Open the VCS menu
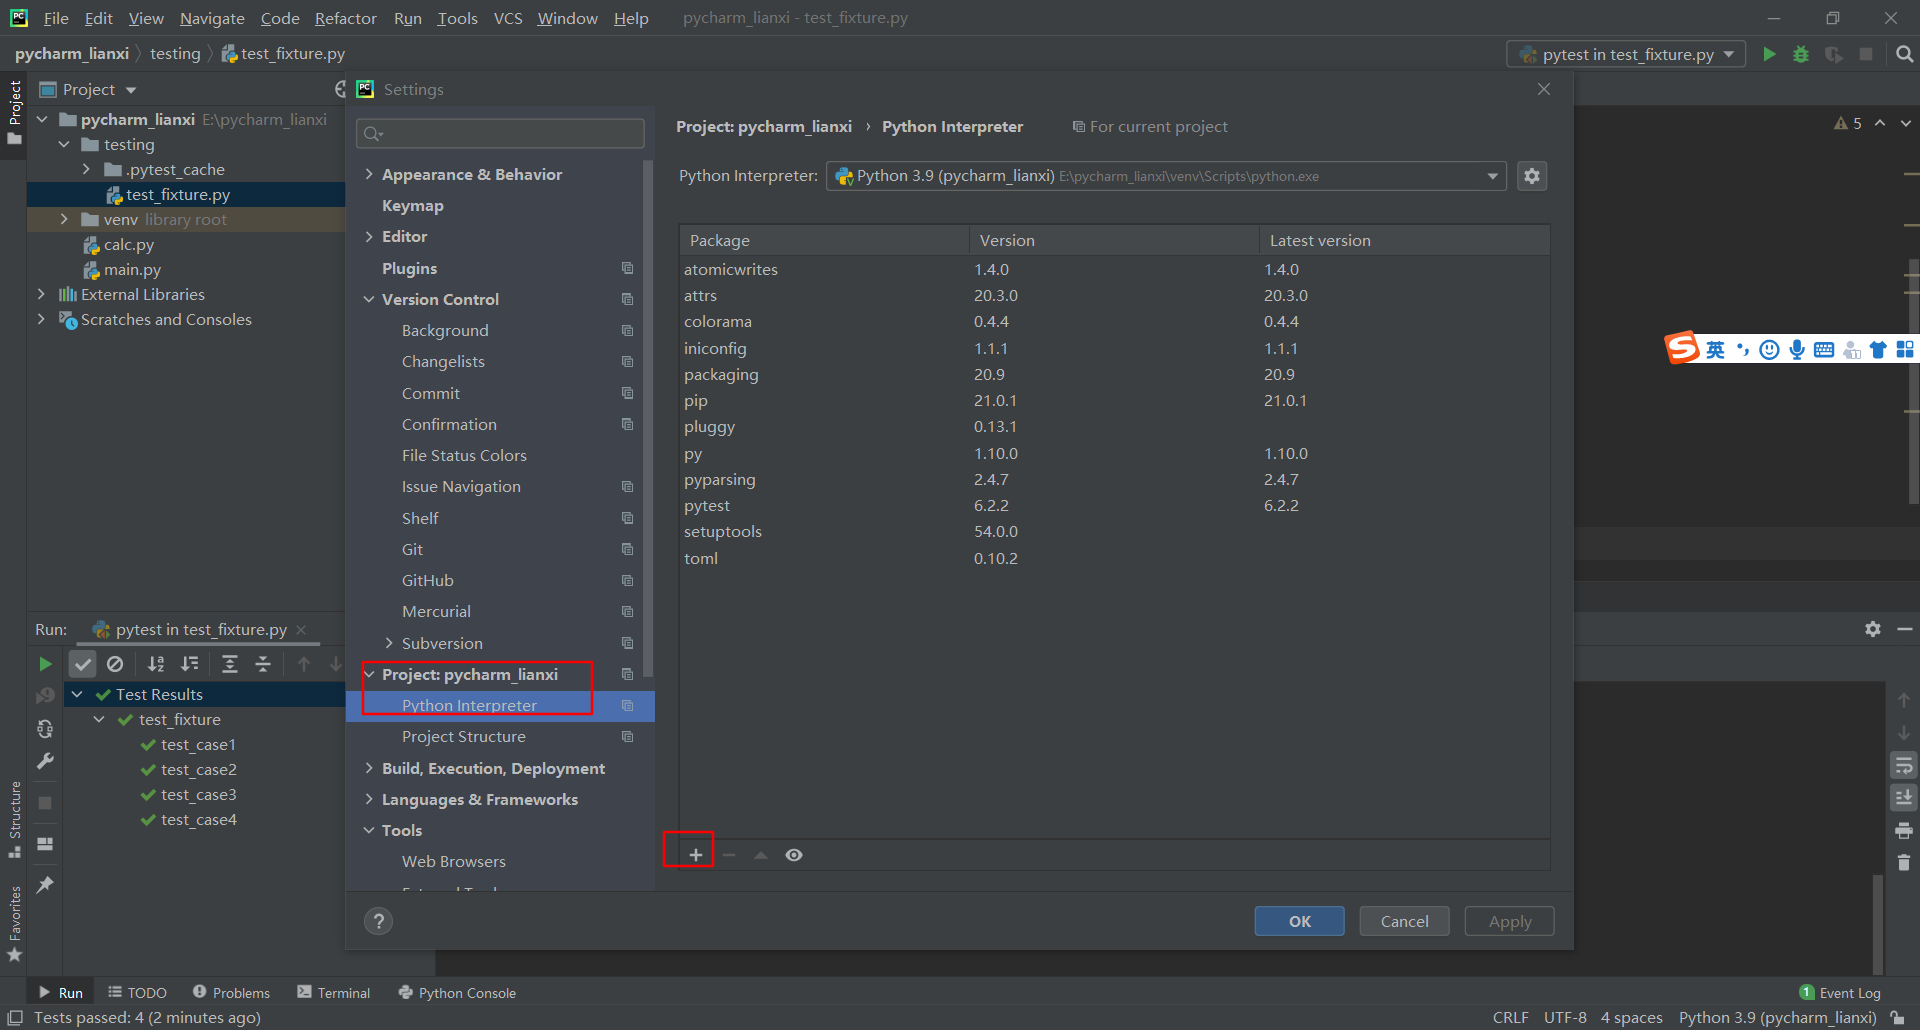The image size is (1920, 1030). click(508, 18)
